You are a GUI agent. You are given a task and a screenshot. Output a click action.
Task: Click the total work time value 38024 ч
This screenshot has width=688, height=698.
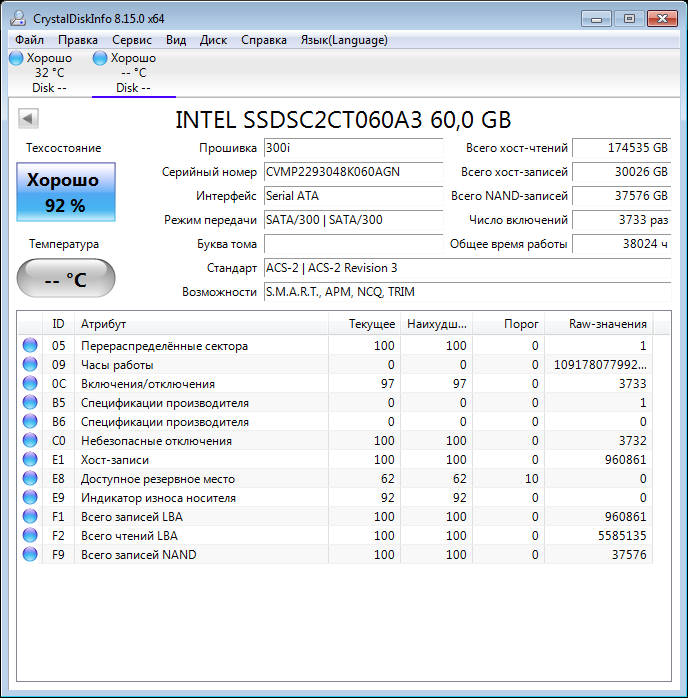tap(621, 244)
